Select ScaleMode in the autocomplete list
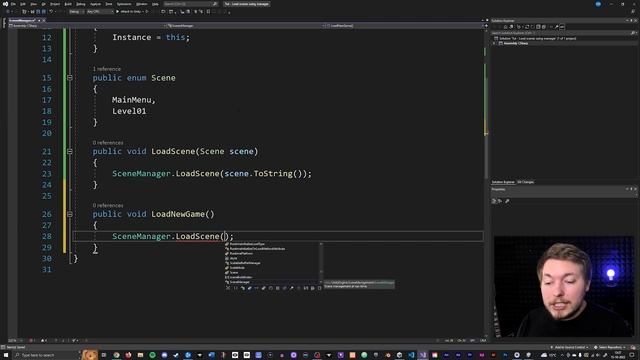The width and height of the screenshot is (640, 360). tap(272, 268)
